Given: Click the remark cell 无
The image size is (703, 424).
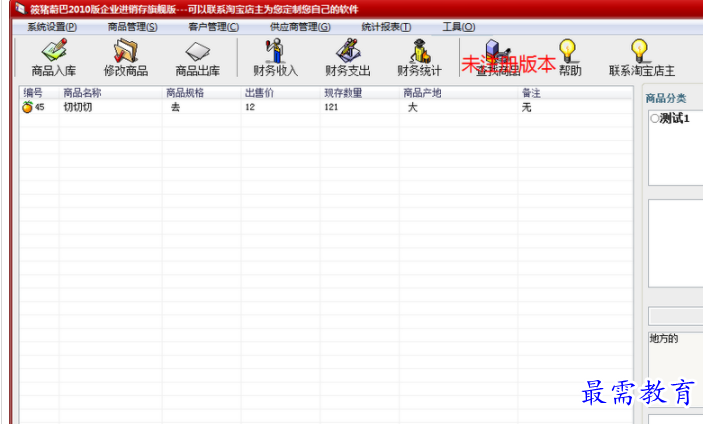Looking at the screenshot, I should click(x=526, y=107).
